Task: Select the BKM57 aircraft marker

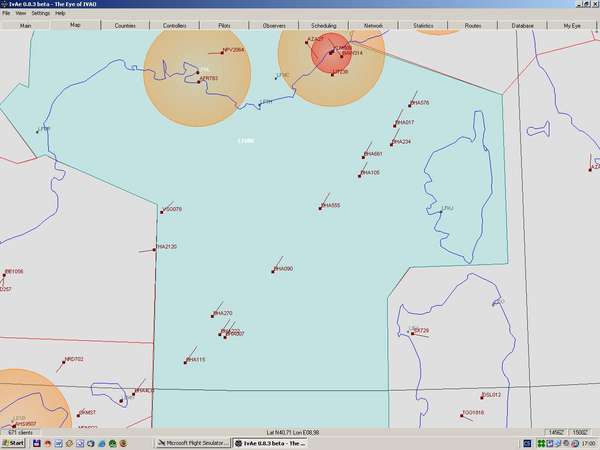Action: tap(79, 416)
